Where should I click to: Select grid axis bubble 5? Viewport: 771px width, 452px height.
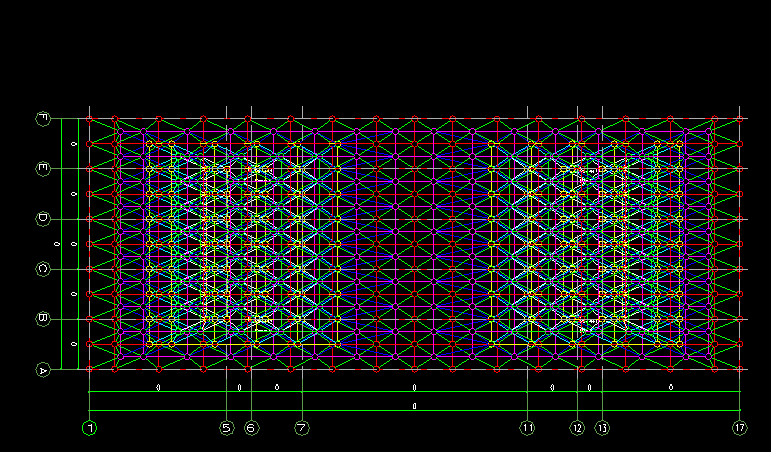[226, 428]
